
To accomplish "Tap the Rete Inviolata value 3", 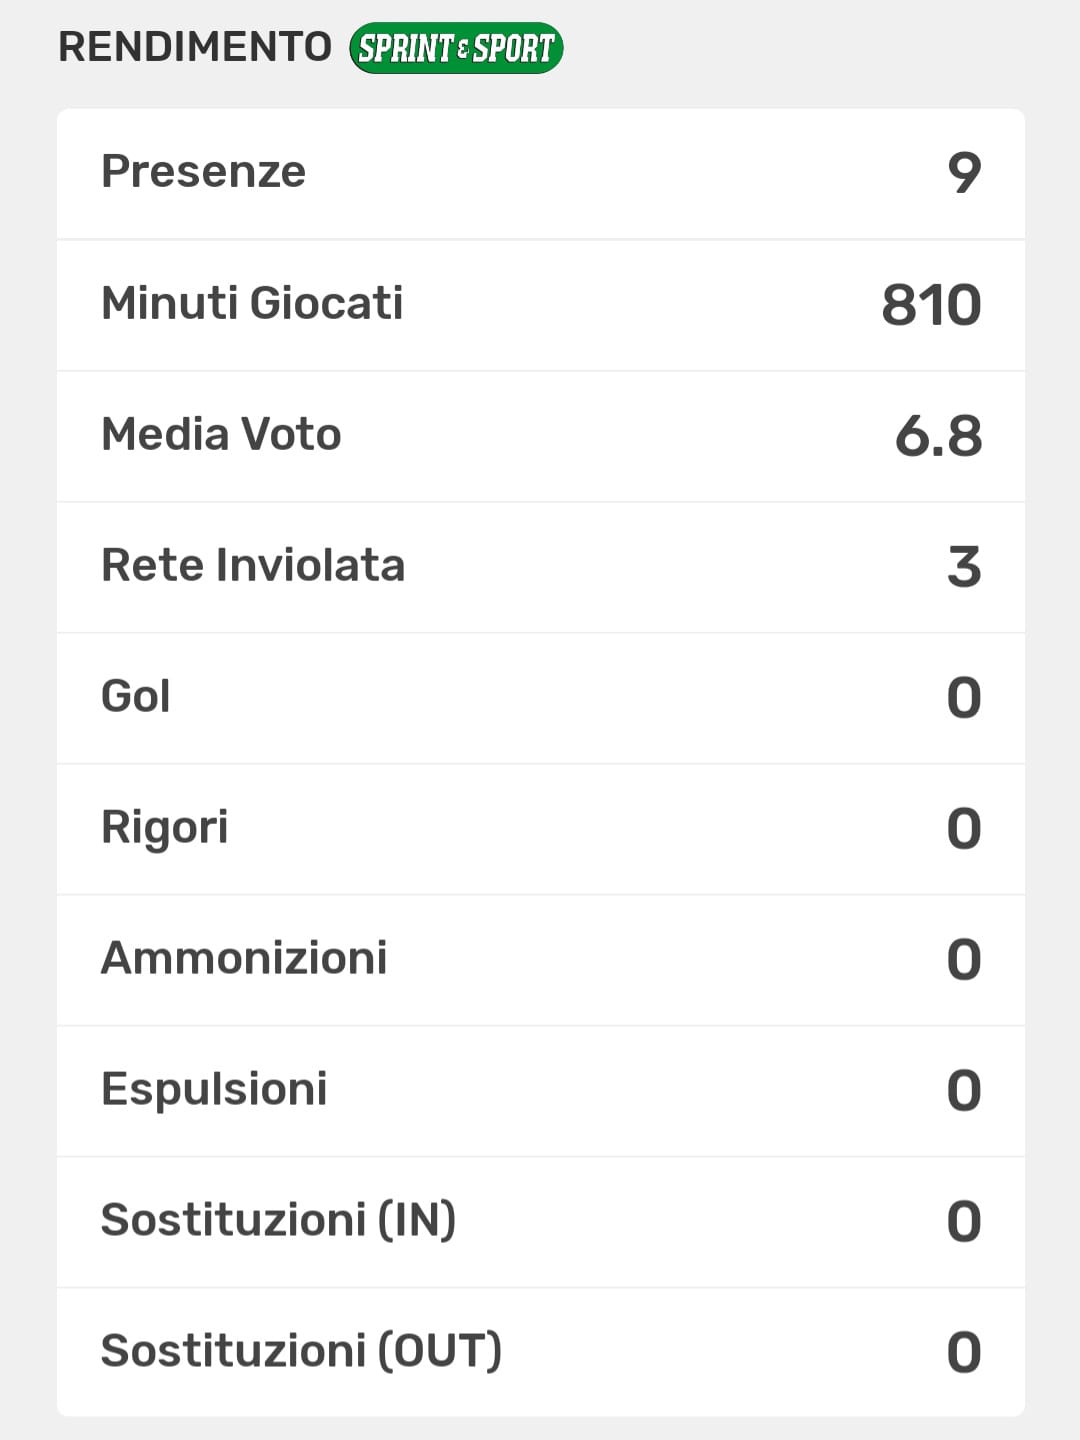I will click(x=964, y=567).
